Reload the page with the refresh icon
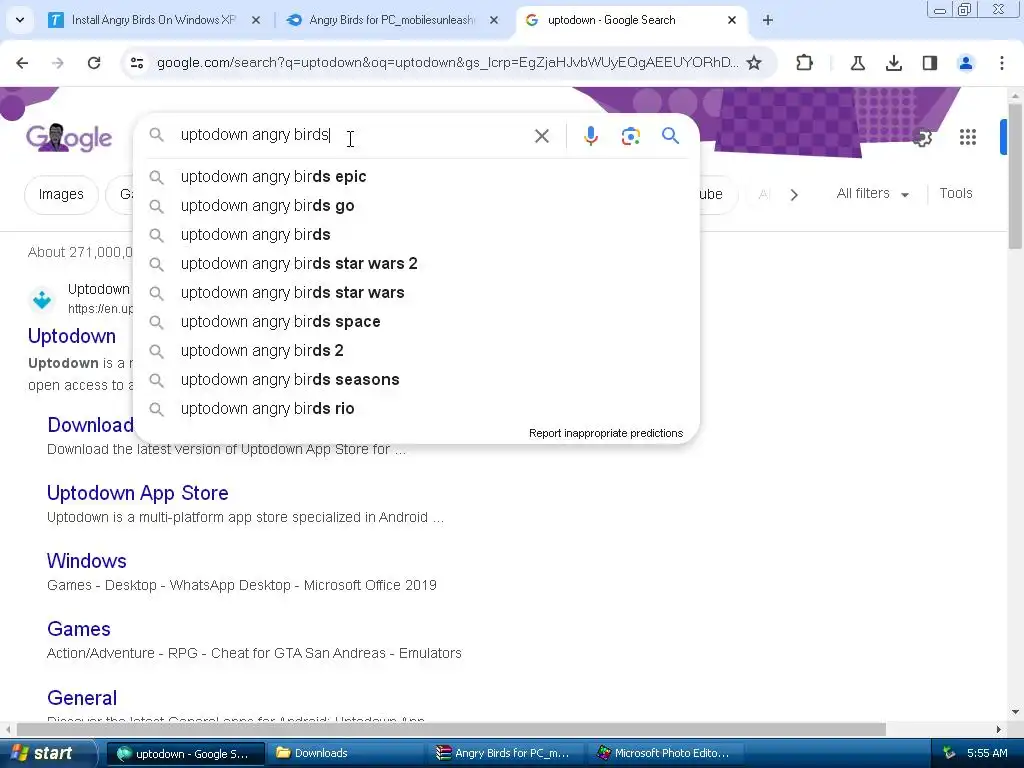This screenshot has width=1024, height=768. (94, 63)
